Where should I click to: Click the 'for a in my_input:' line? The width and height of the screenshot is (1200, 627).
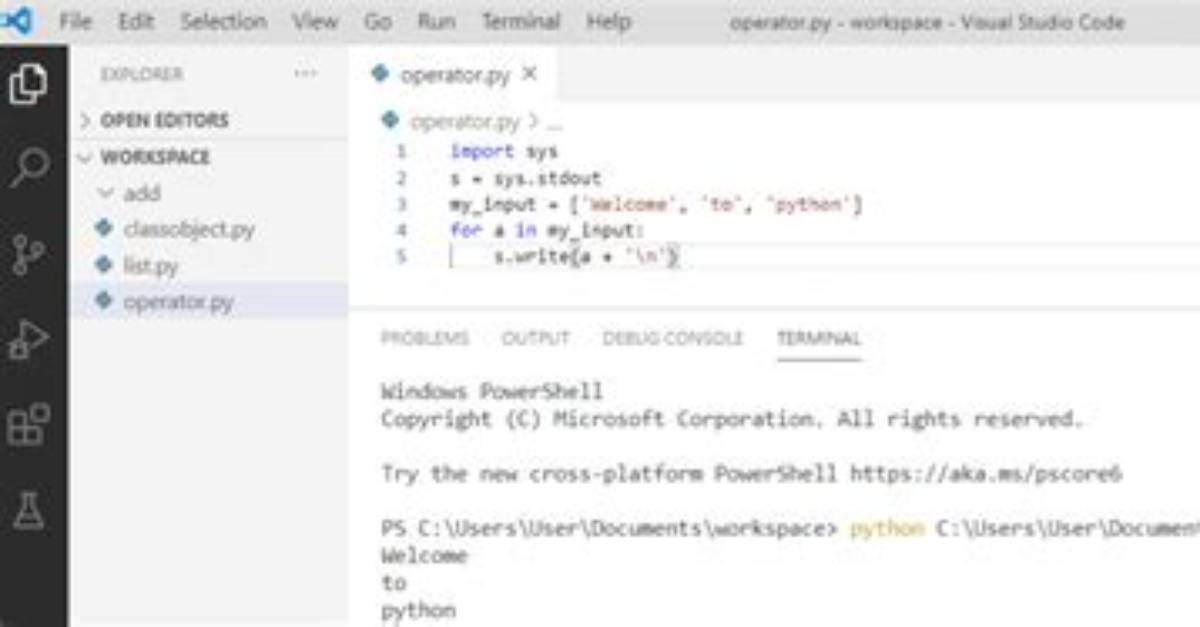point(548,230)
